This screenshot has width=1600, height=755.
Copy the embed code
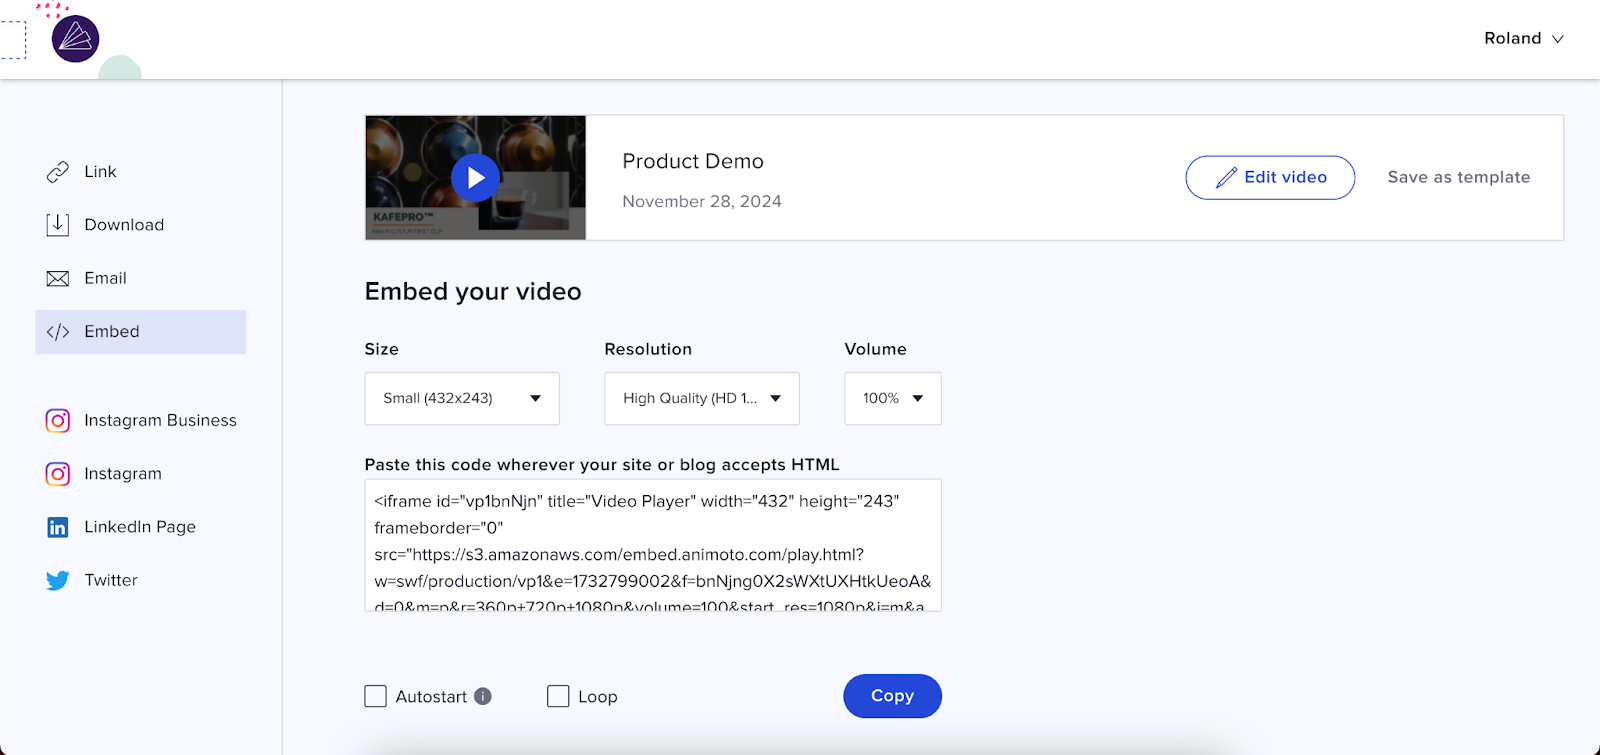tap(893, 696)
